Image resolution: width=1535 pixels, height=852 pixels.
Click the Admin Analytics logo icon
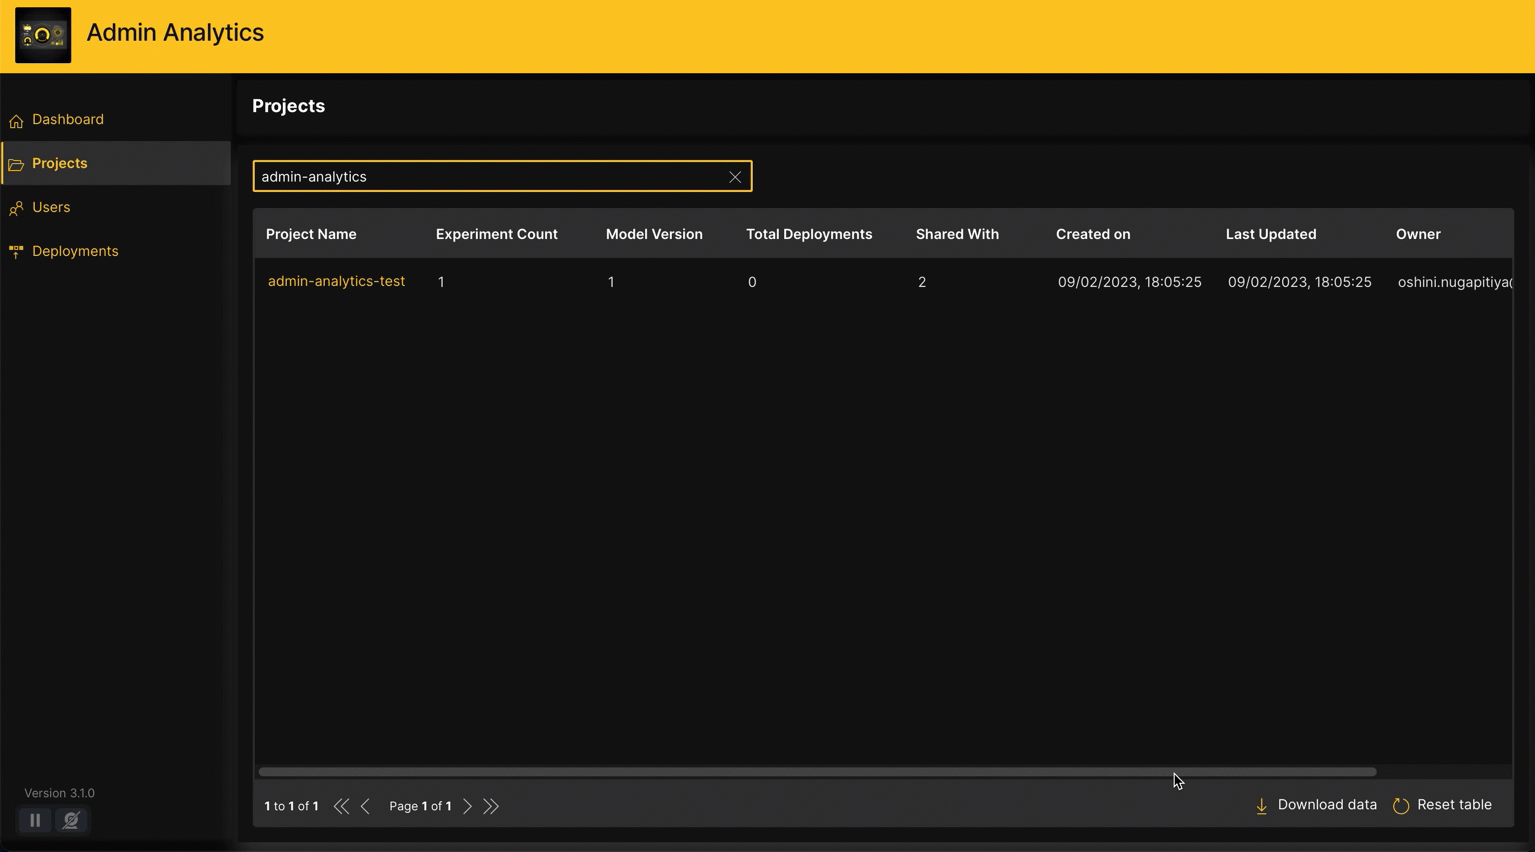click(43, 35)
